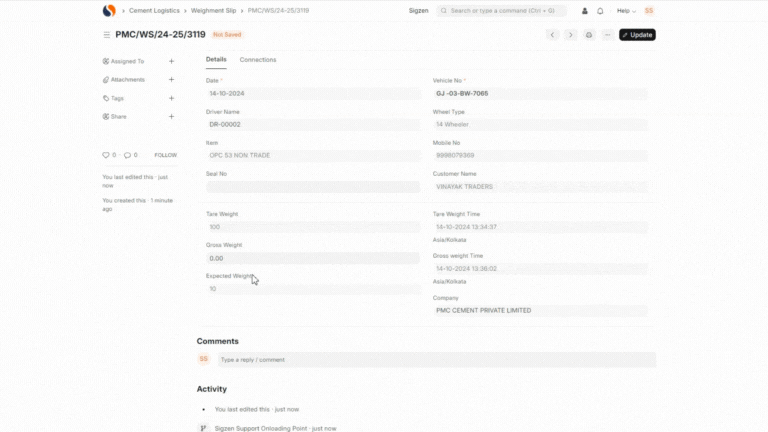The image size is (768, 432).
Task: Click the comment reply input box
Action: point(436,359)
